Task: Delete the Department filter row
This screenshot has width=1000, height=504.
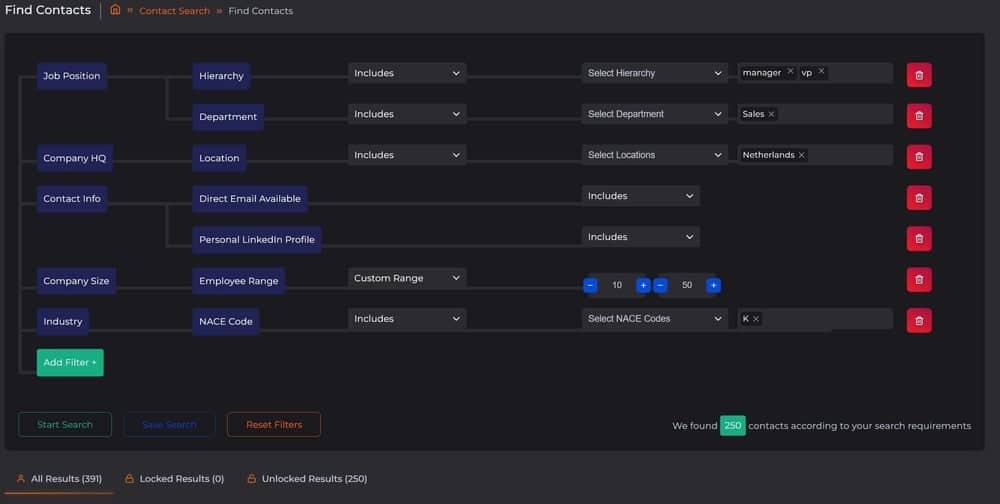Action: [918, 116]
